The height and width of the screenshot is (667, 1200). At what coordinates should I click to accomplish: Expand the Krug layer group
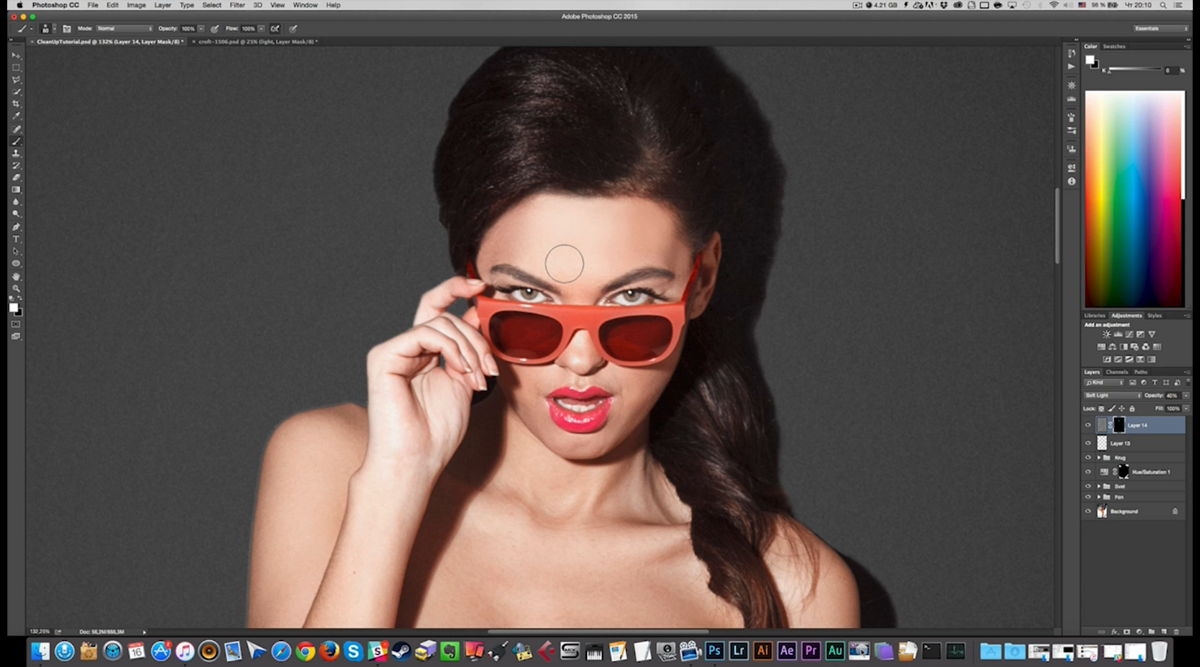pyautogui.click(x=1099, y=458)
